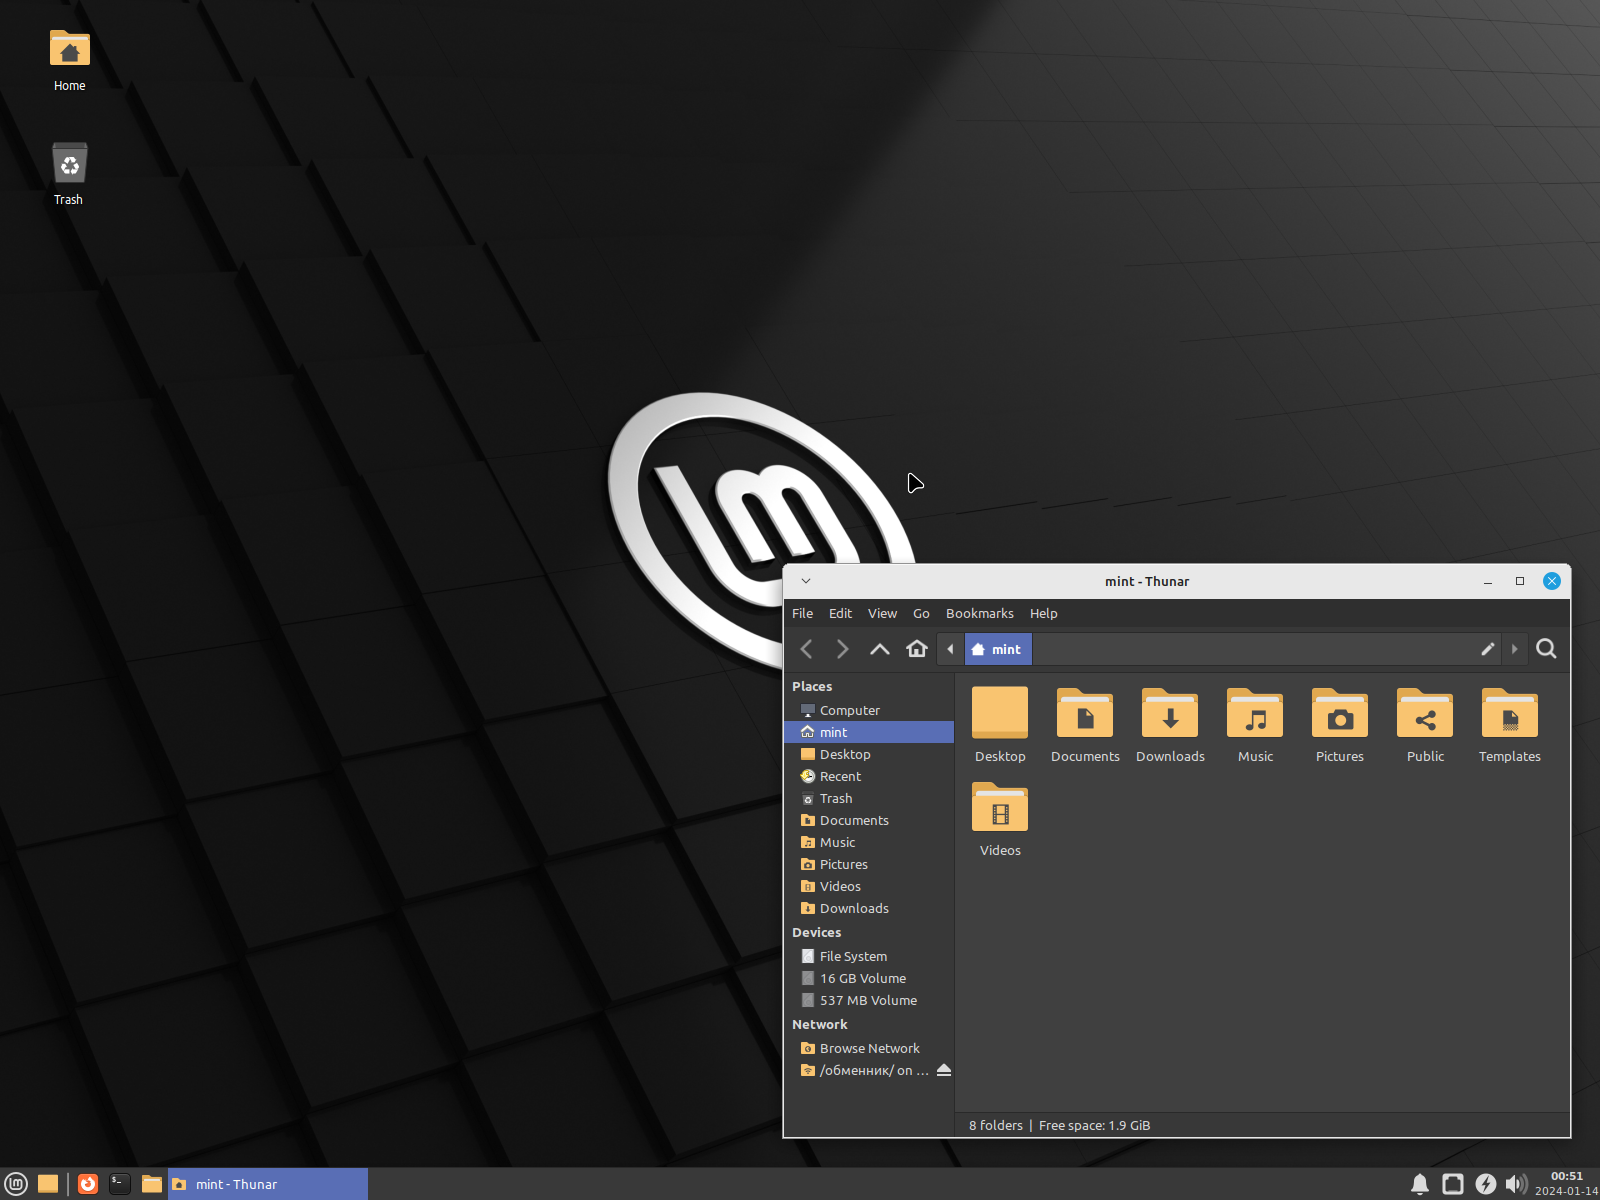The image size is (1600, 1200).
Task: Select Music in Places sidebar
Action: pos(869,842)
